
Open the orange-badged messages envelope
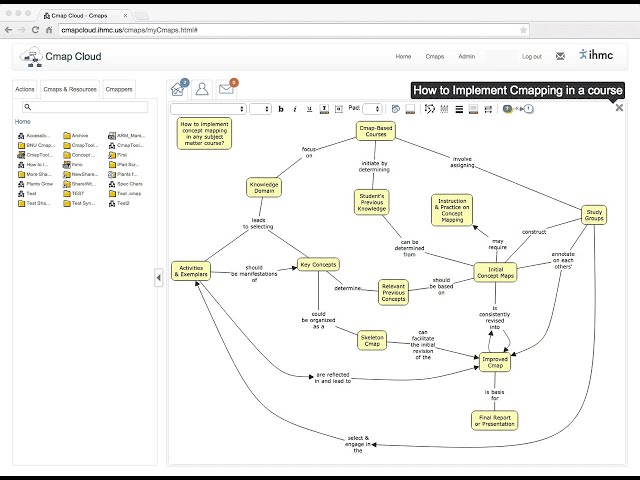click(x=227, y=88)
